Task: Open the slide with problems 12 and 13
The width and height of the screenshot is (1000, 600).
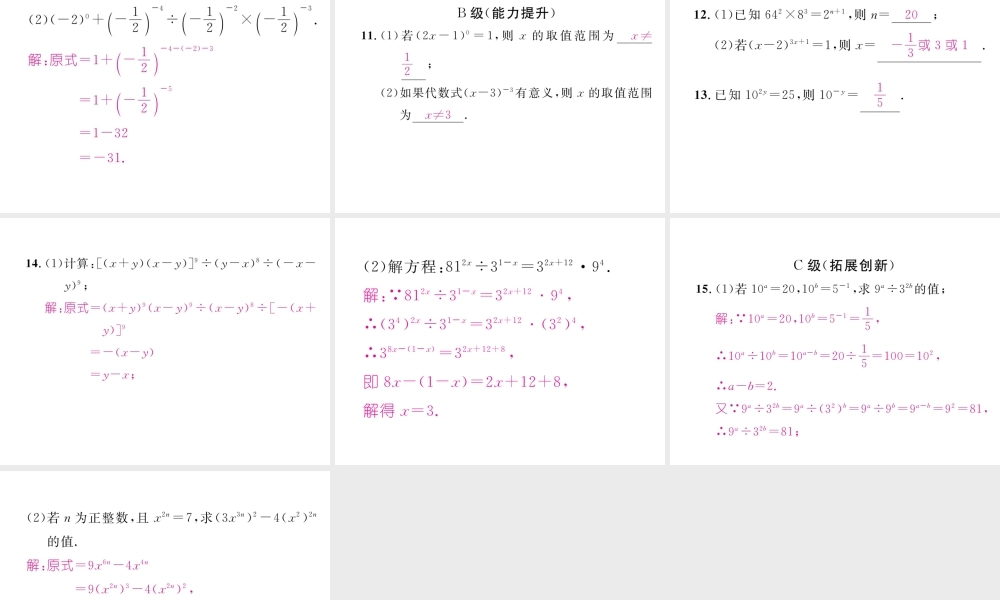Action: pos(835,106)
